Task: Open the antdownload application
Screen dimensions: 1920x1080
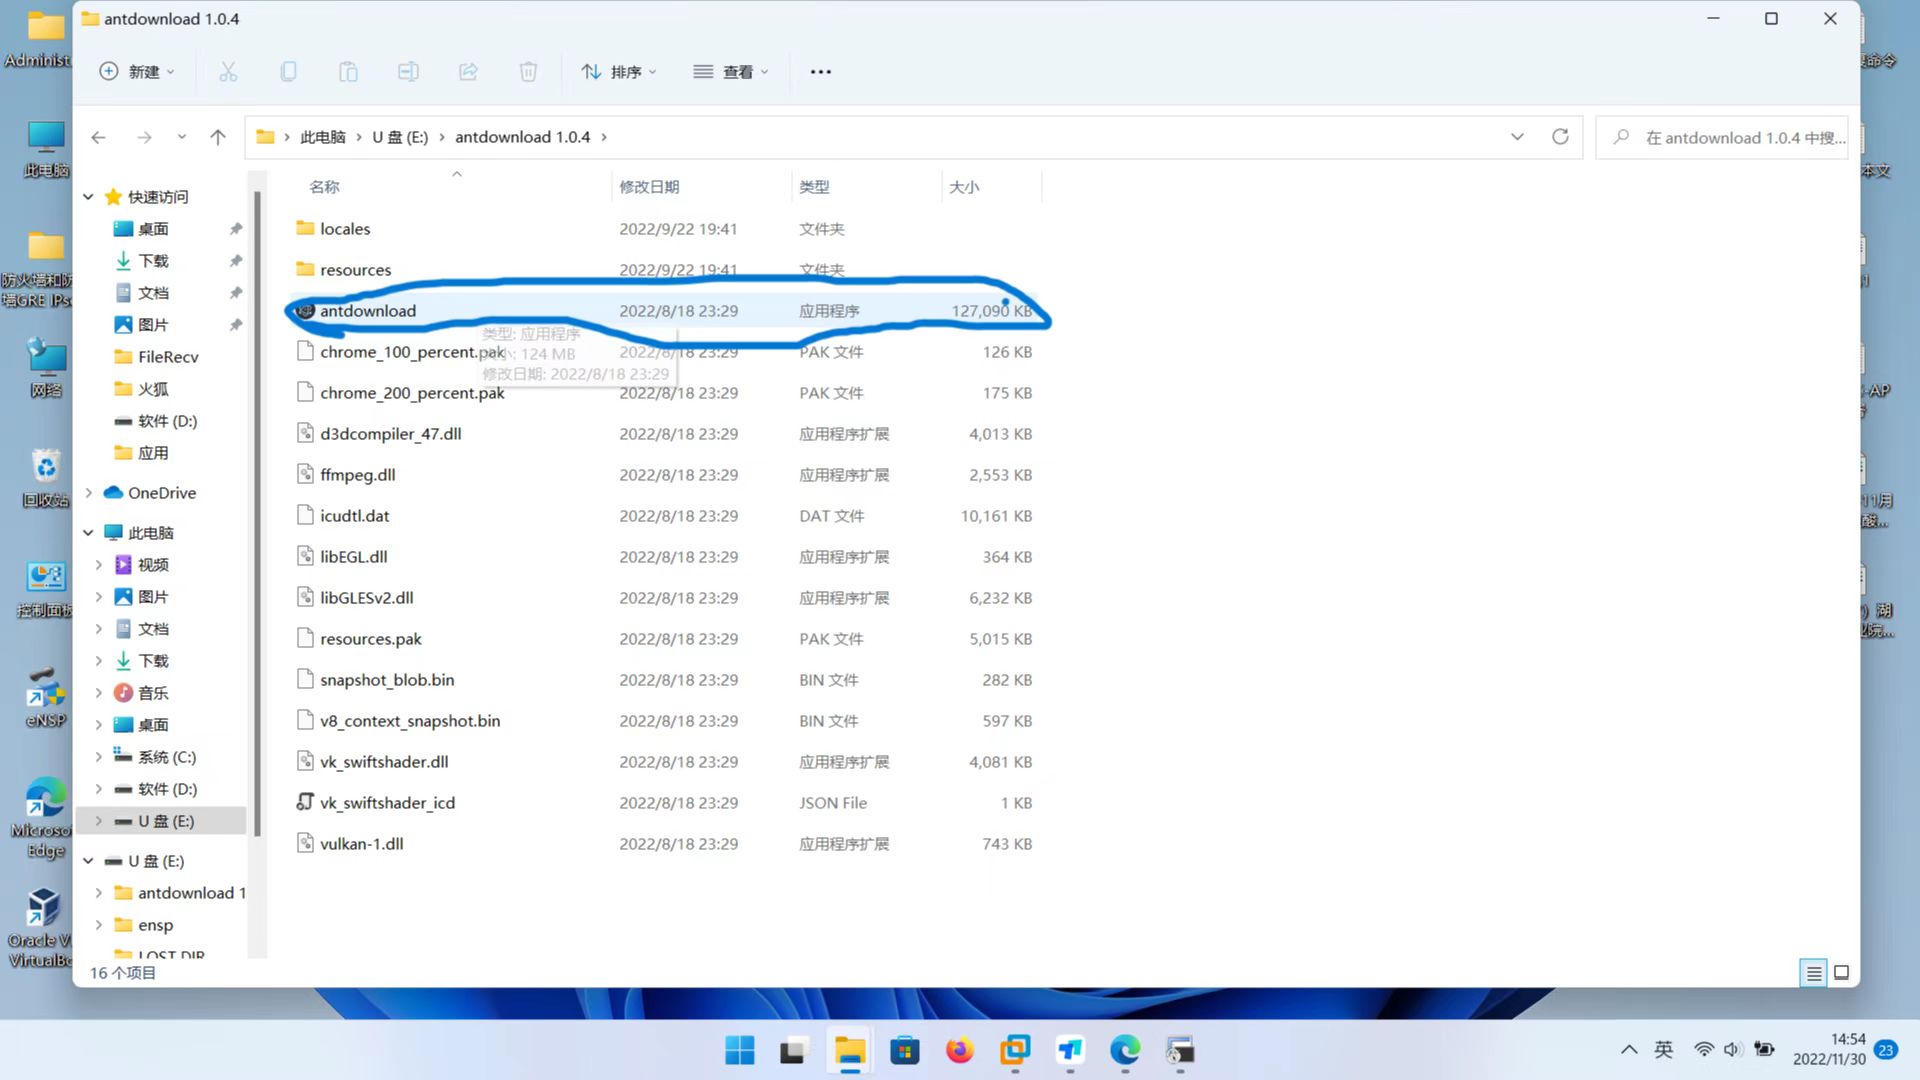Action: coord(368,310)
